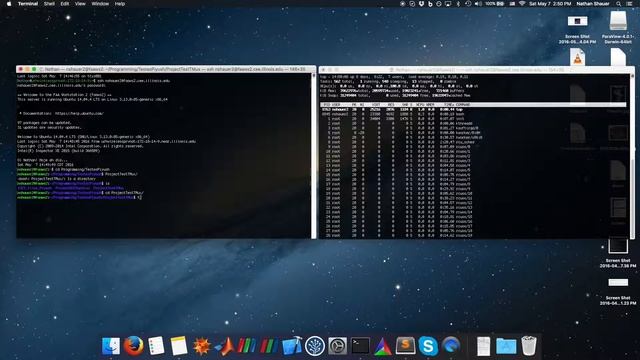The image size is (640, 360).
Task: Click the right Terminal window title bar
Action: [476, 70]
